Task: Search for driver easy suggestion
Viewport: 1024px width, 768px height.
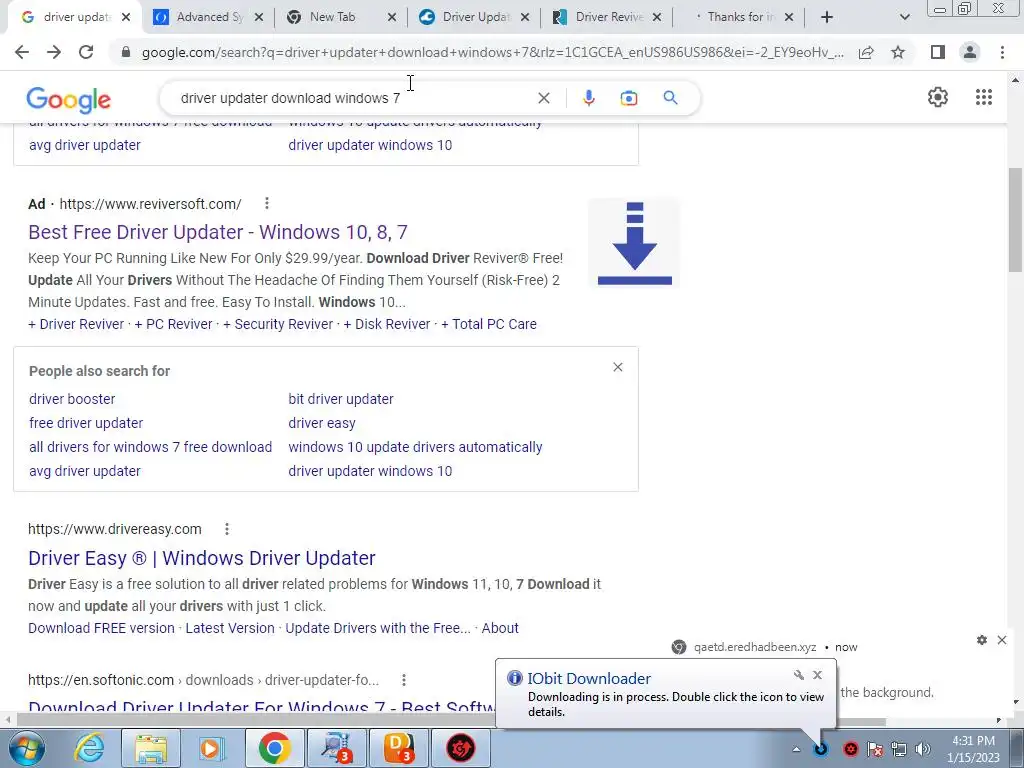Action: coord(322,423)
